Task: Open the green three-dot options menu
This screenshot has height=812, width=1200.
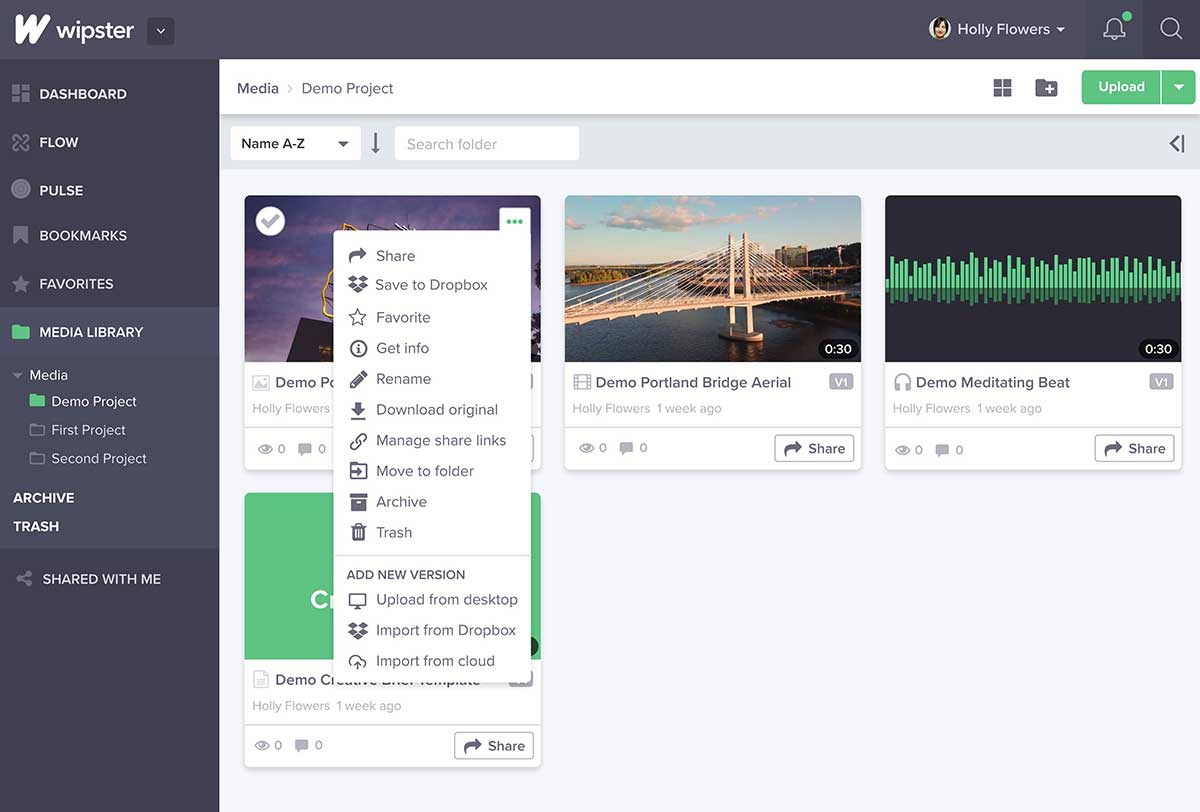Action: [514, 222]
